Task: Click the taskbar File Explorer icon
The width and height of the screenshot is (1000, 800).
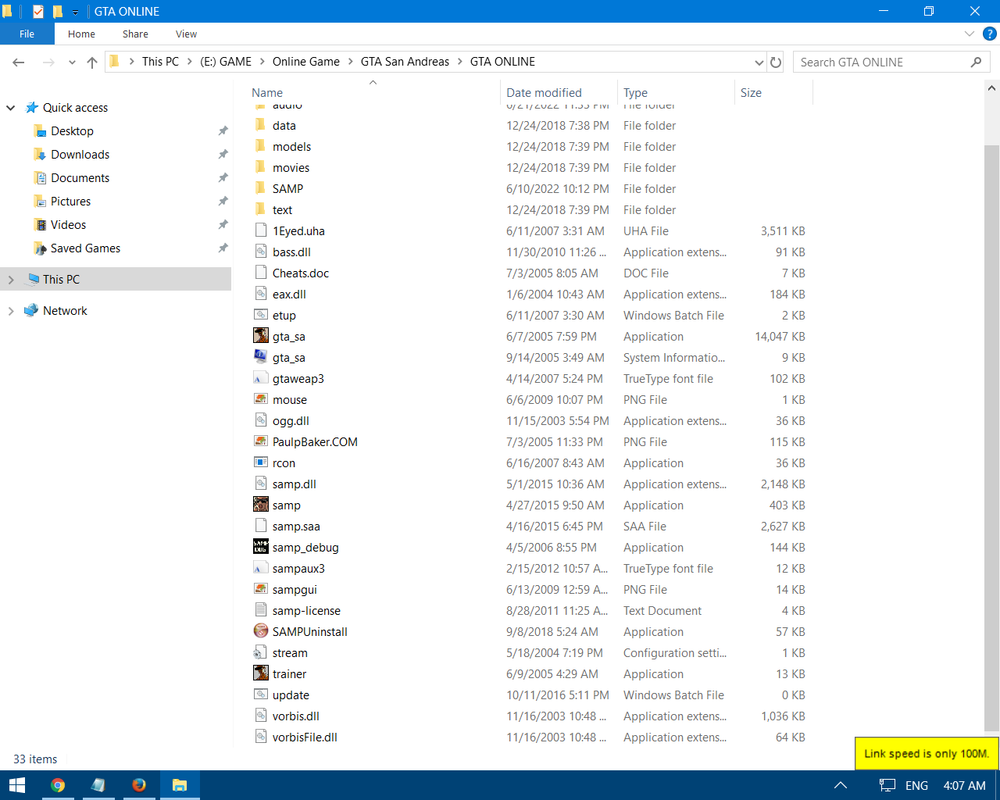Action: (179, 785)
